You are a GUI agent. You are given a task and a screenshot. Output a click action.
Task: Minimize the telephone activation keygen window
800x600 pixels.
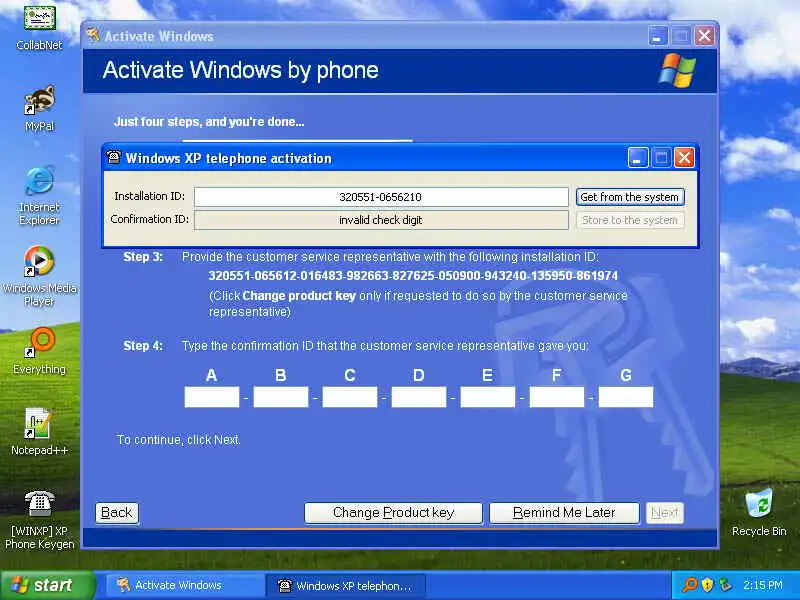[638, 158]
